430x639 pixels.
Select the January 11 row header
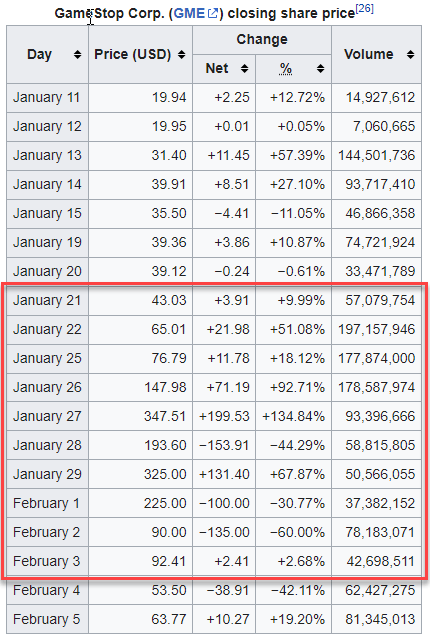[47, 97]
